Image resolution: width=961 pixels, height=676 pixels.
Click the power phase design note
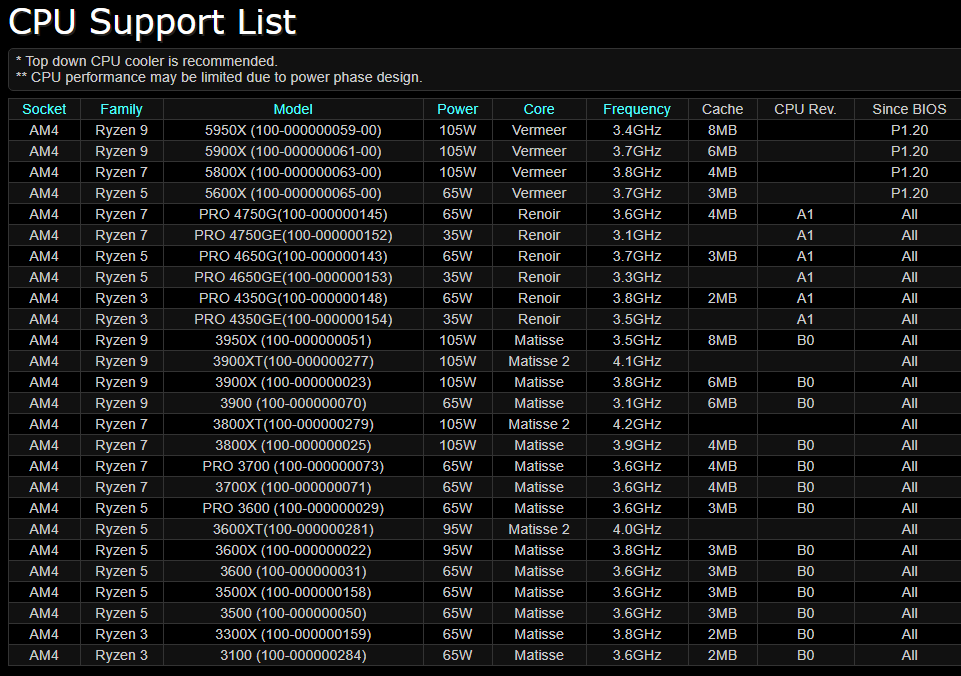tap(219, 77)
